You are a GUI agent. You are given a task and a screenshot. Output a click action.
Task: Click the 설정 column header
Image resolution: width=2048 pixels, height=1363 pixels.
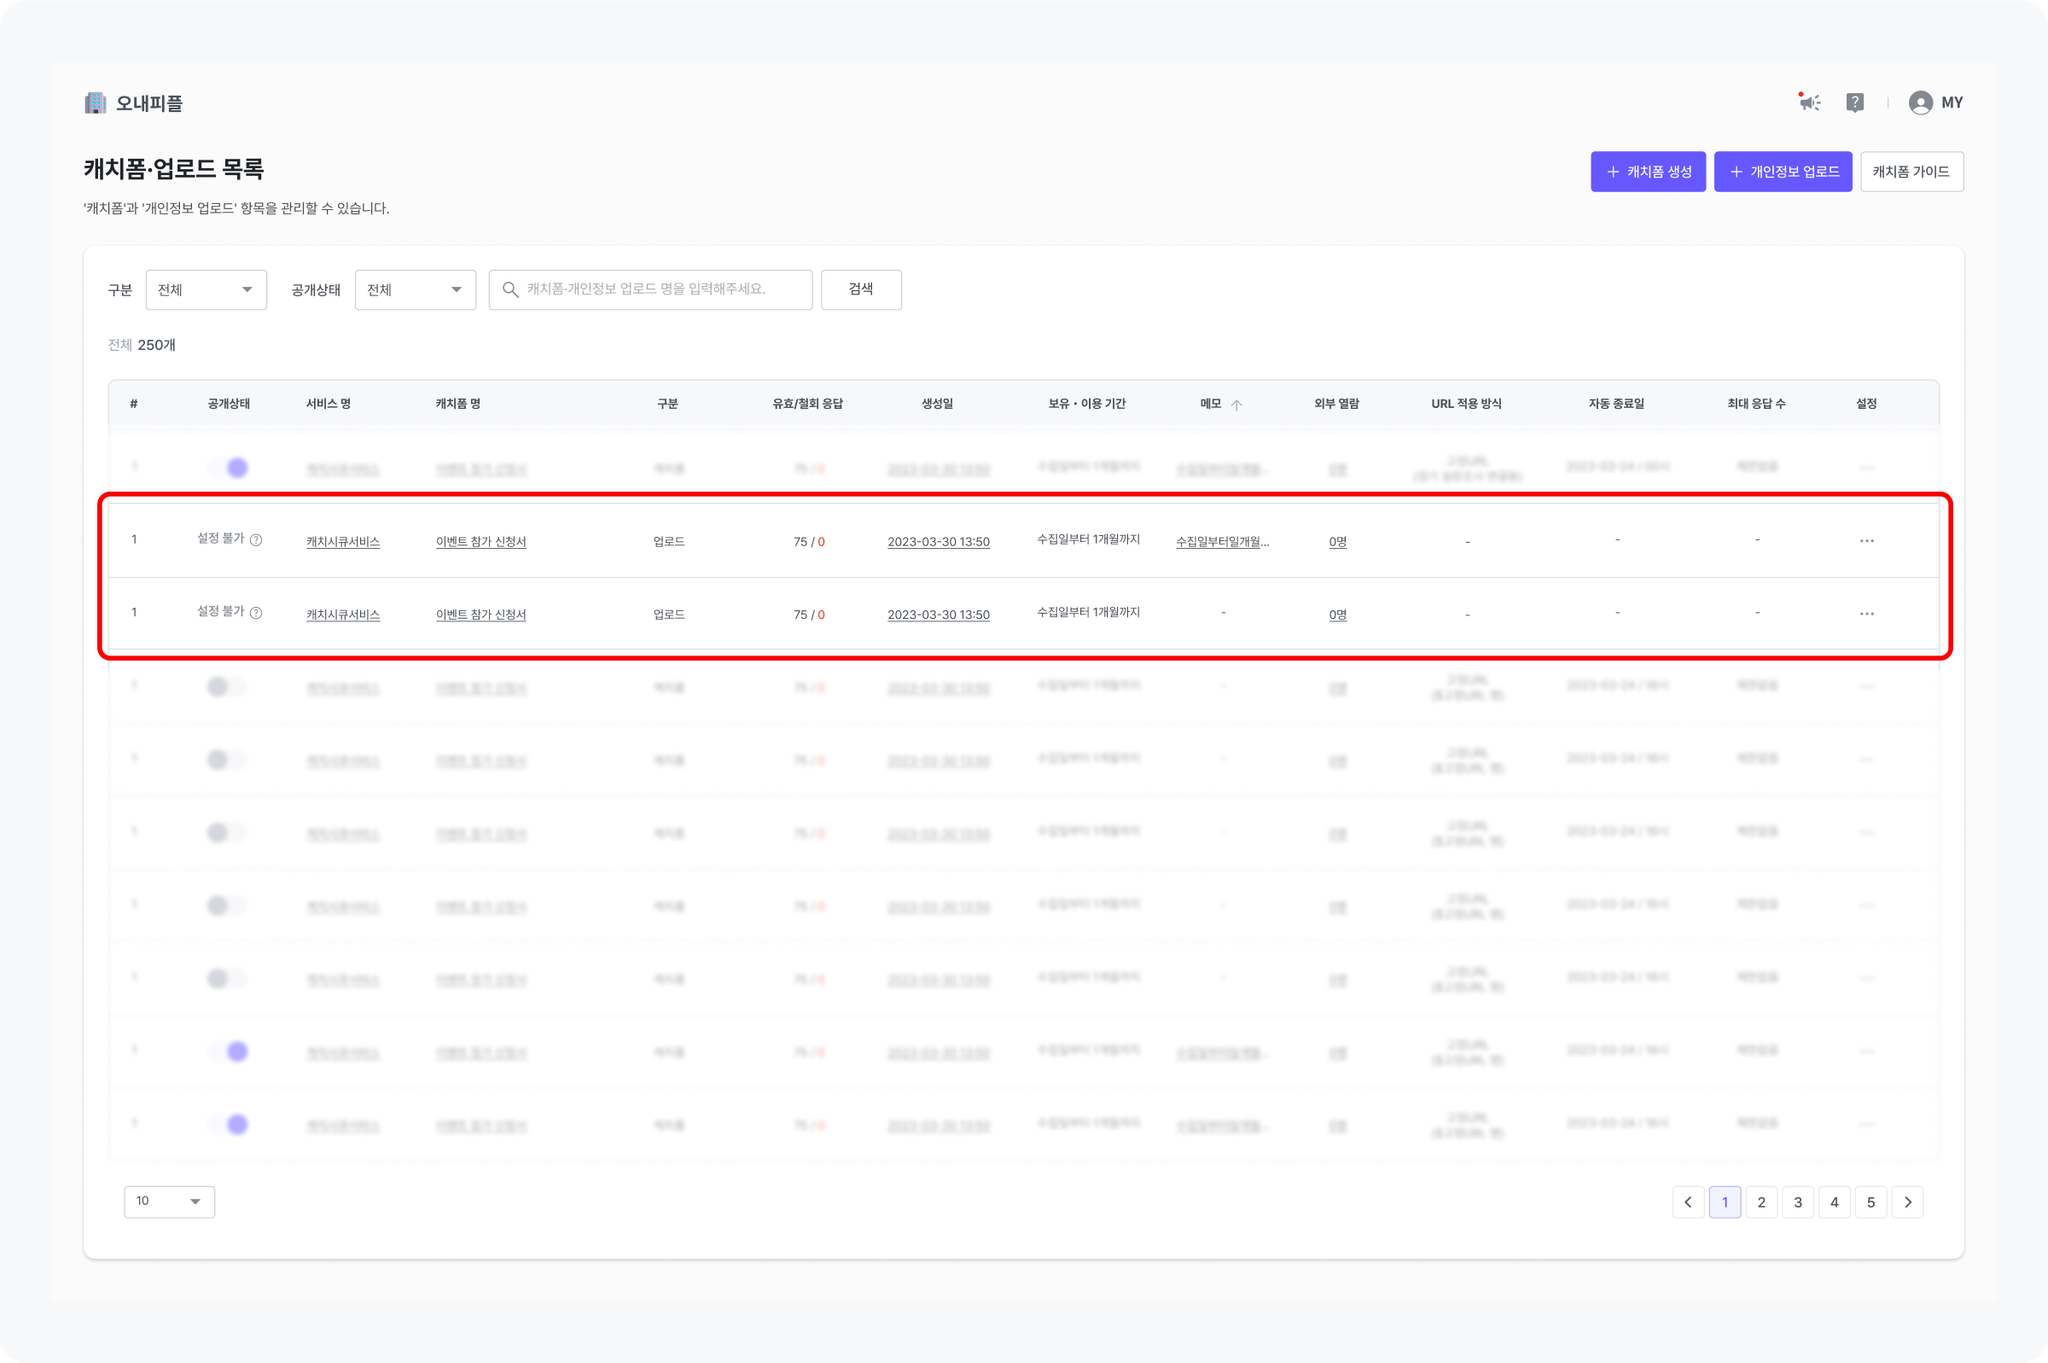pyautogui.click(x=1866, y=404)
